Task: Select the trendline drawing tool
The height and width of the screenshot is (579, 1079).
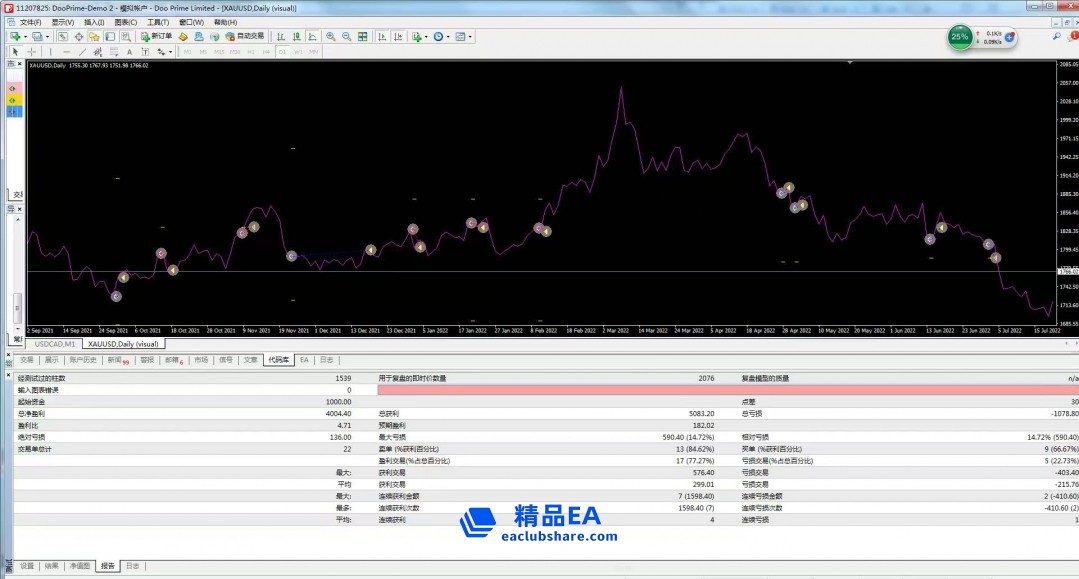Action: tap(82, 51)
